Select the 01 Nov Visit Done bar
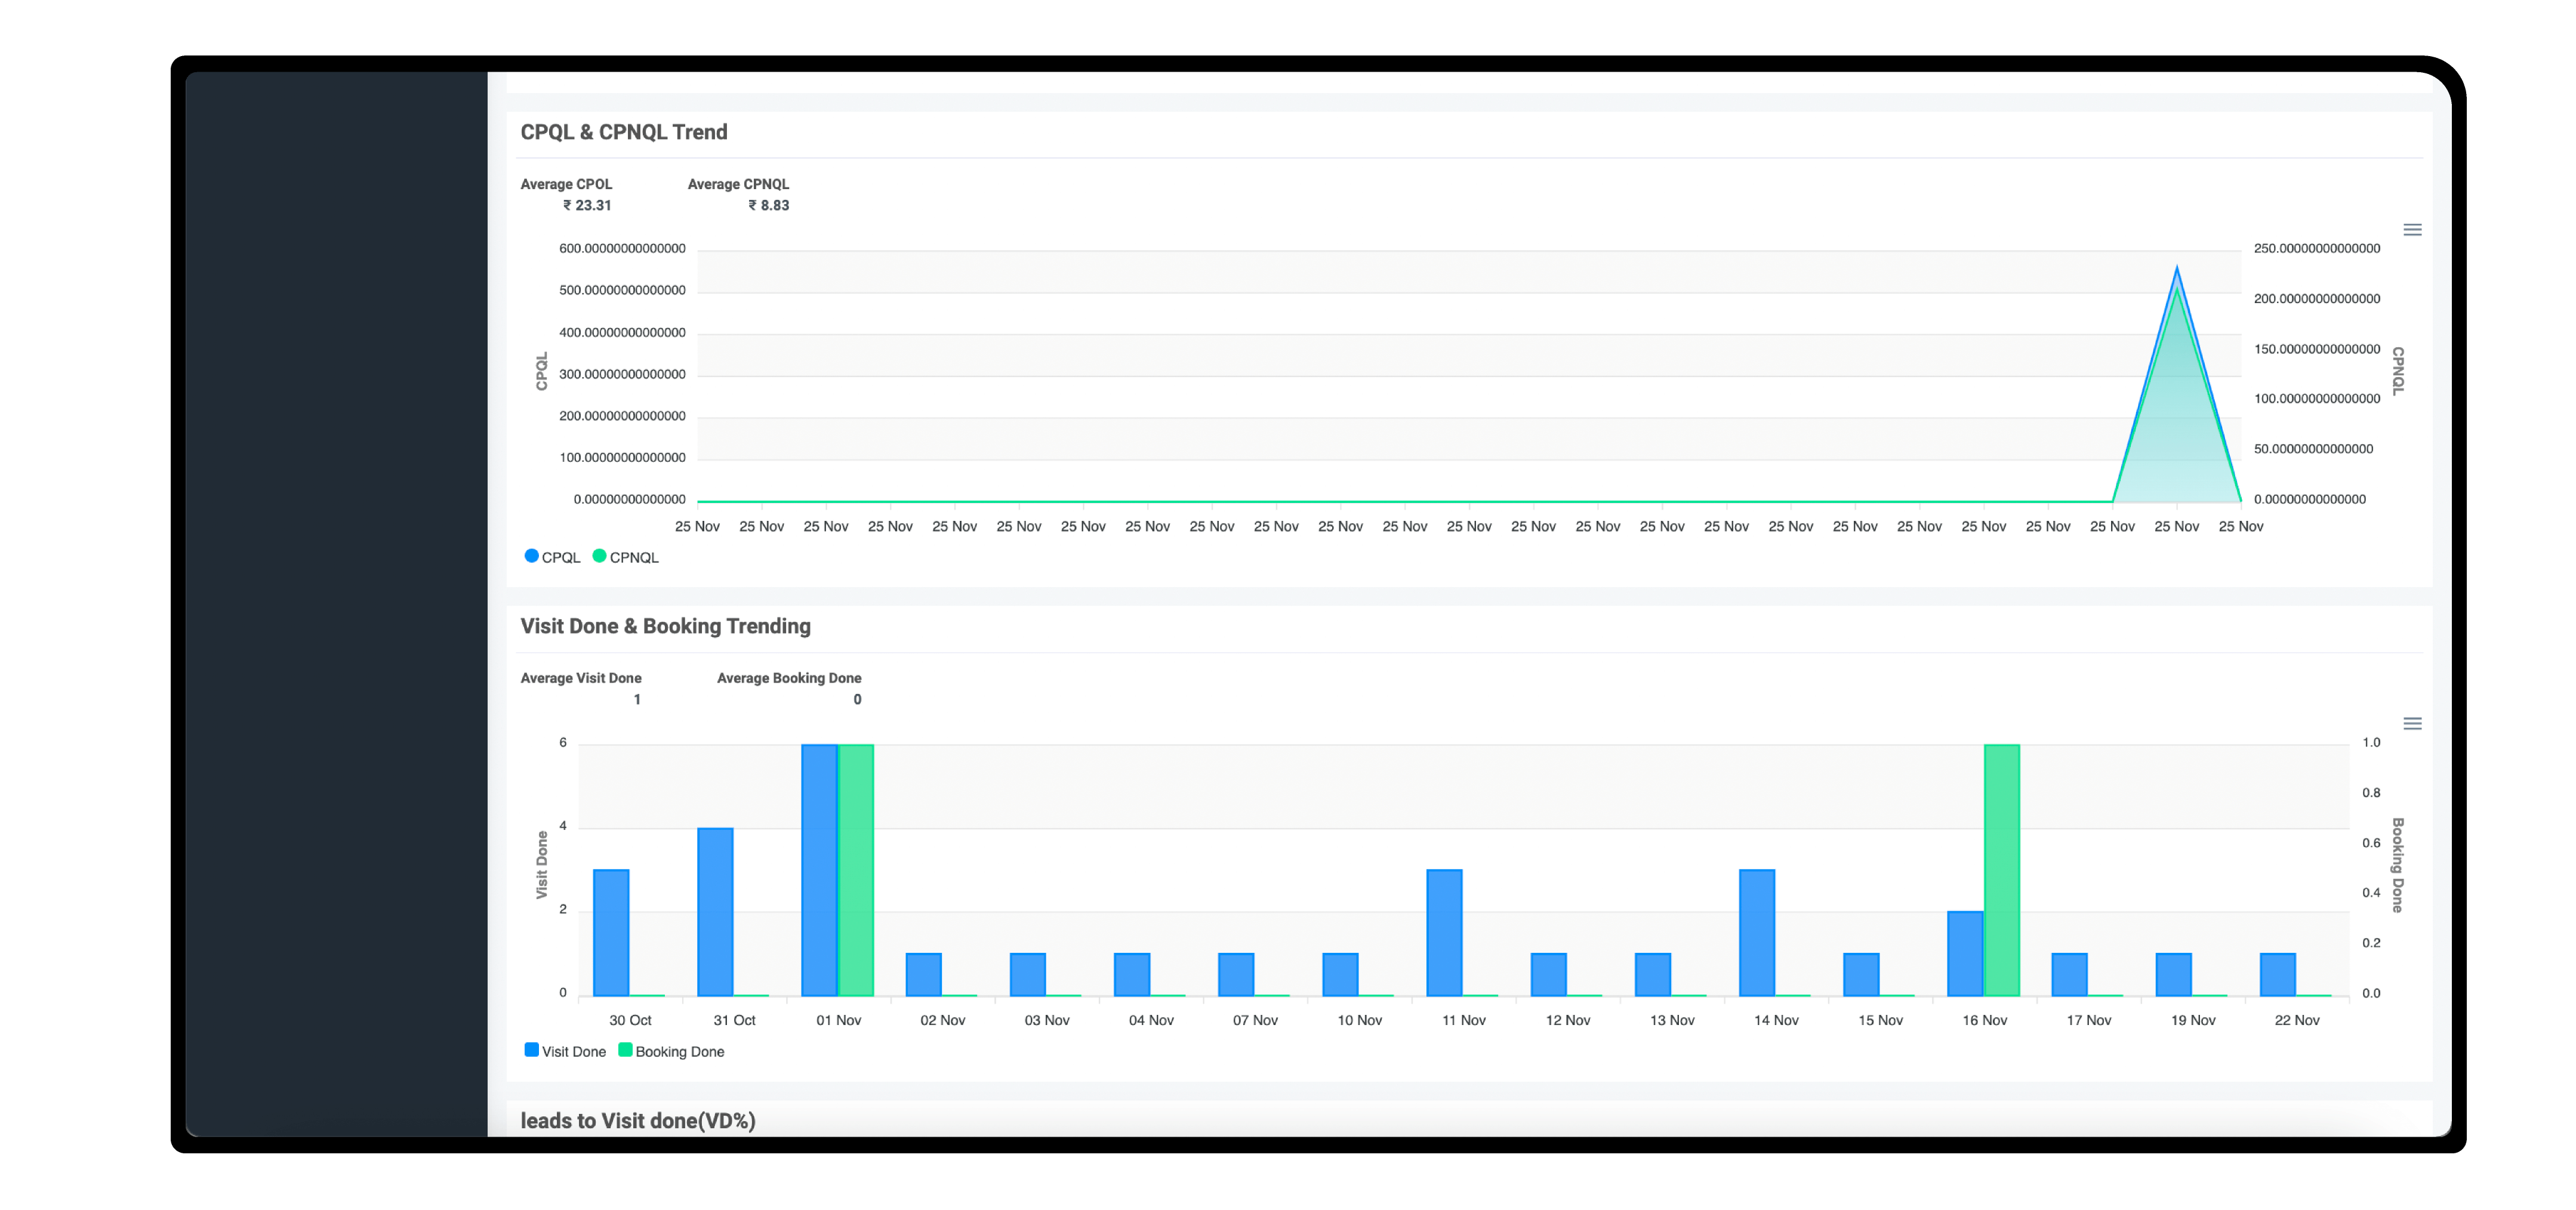Screen dimensions: 2576x1210 [x=819, y=870]
